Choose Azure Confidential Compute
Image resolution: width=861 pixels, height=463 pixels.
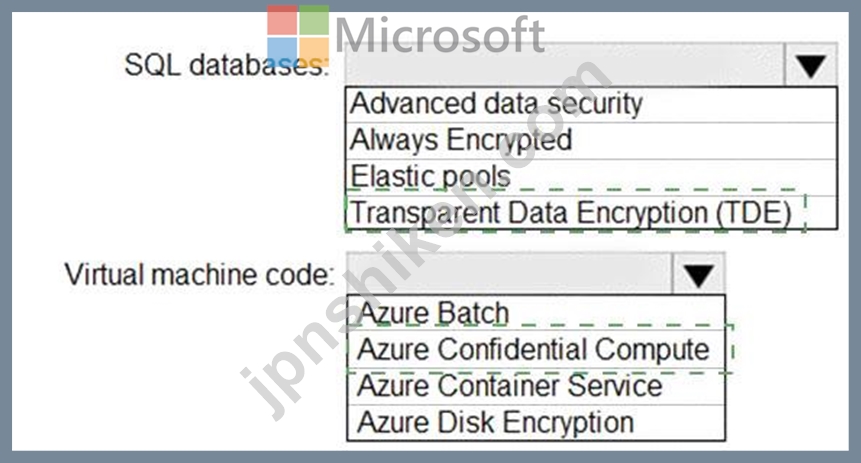(536, 349)
